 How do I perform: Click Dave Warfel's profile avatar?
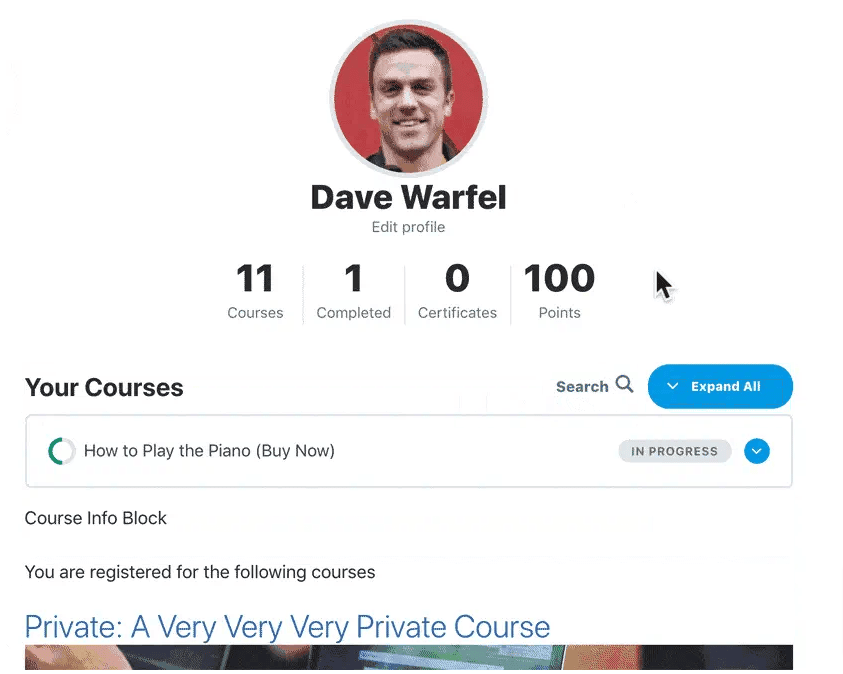pos(409,98)
